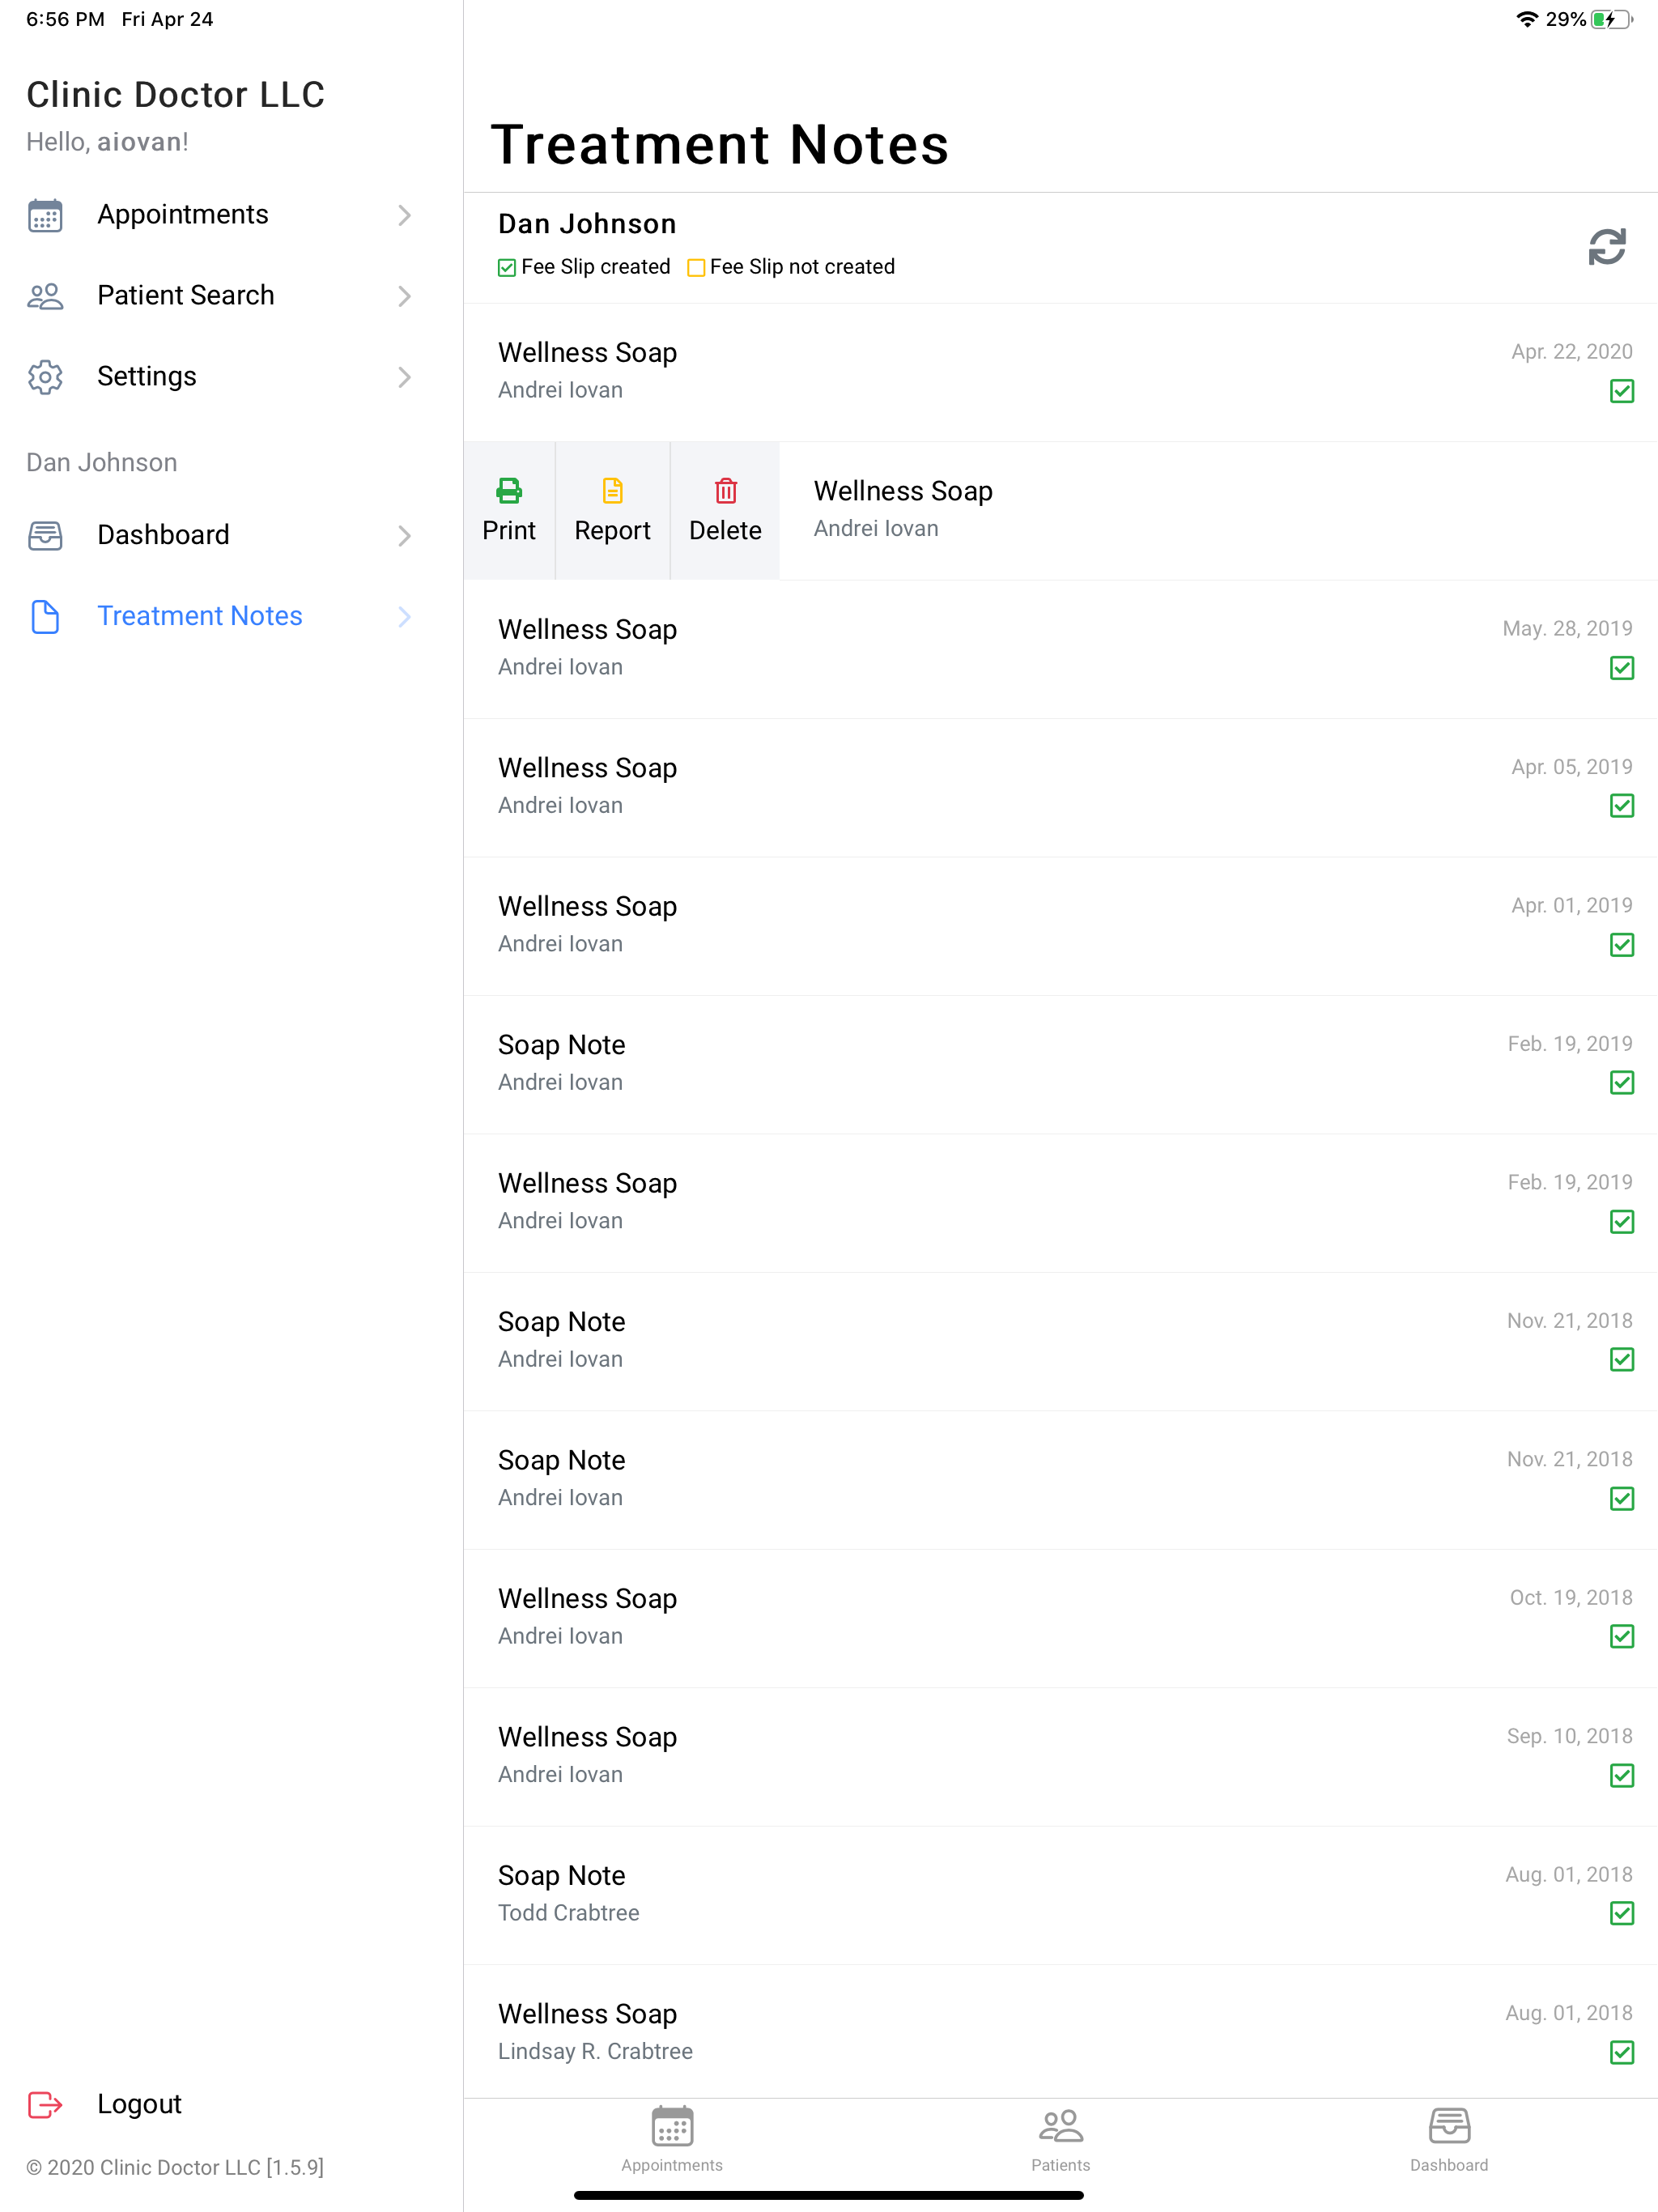
Task: Expand Settings with its chevron
Action: coord(404,377)
